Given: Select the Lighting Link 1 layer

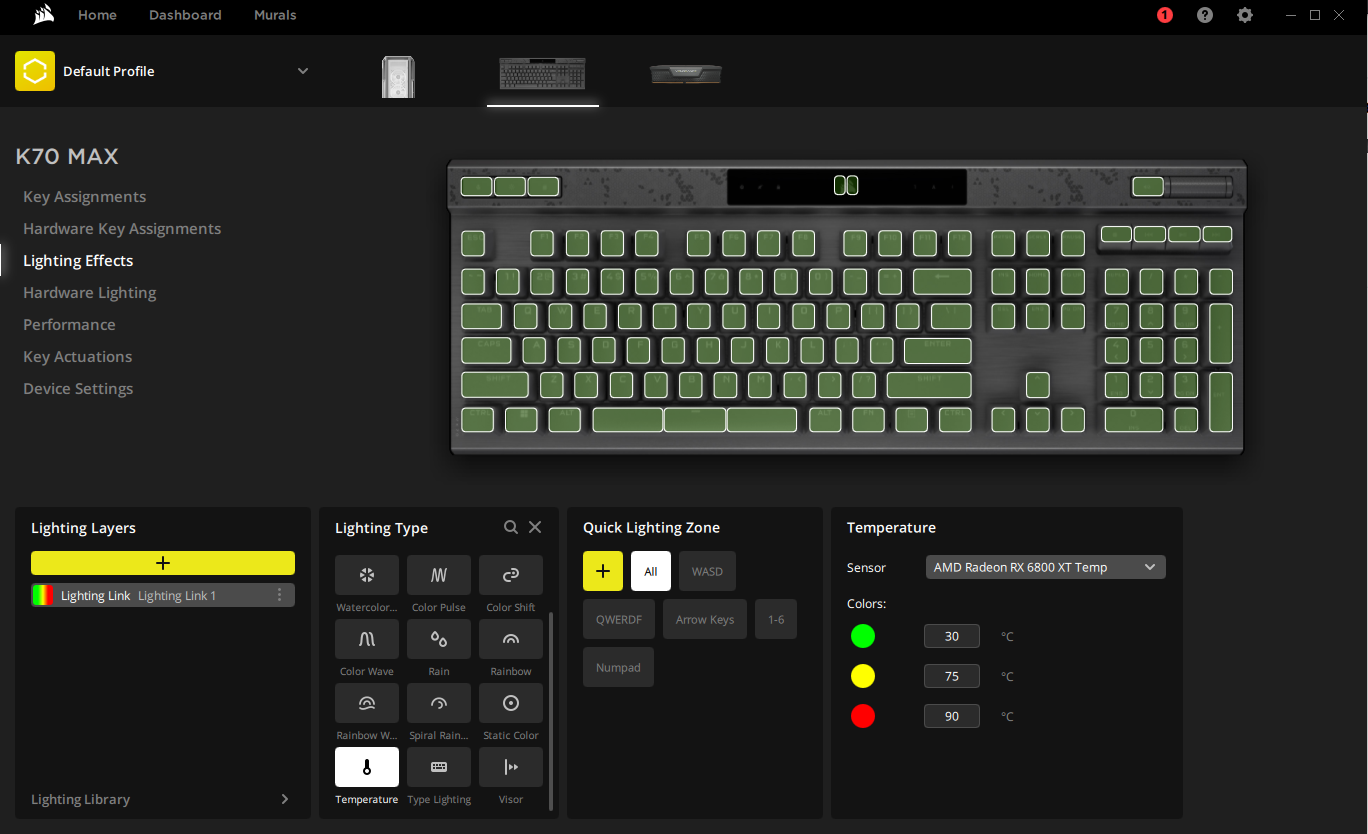Looking at the screenshot, I should click(x=163, y=595).
